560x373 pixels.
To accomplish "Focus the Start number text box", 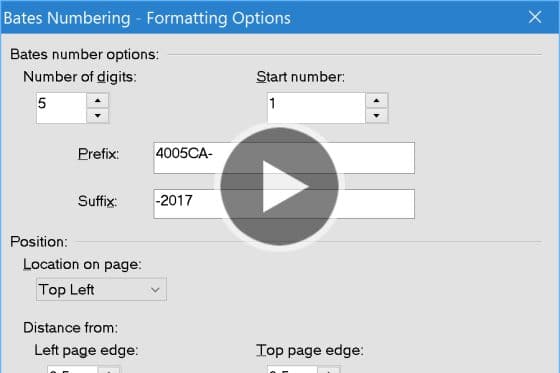I will coord(316,108).
